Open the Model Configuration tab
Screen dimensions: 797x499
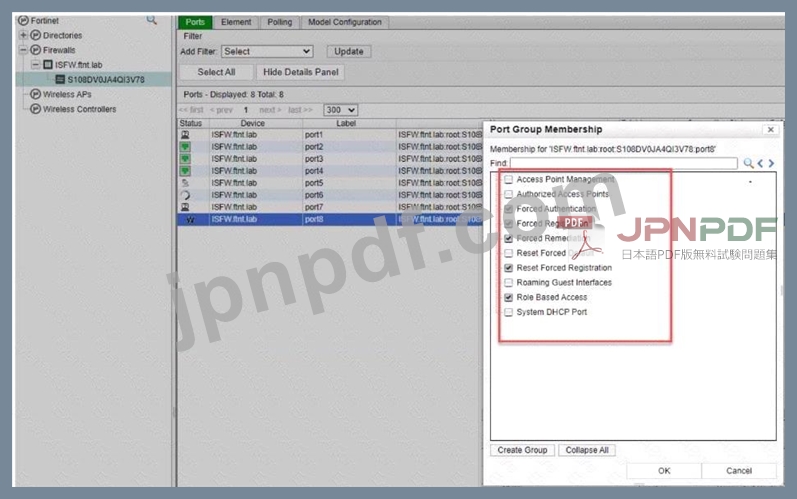coord(344,22)
